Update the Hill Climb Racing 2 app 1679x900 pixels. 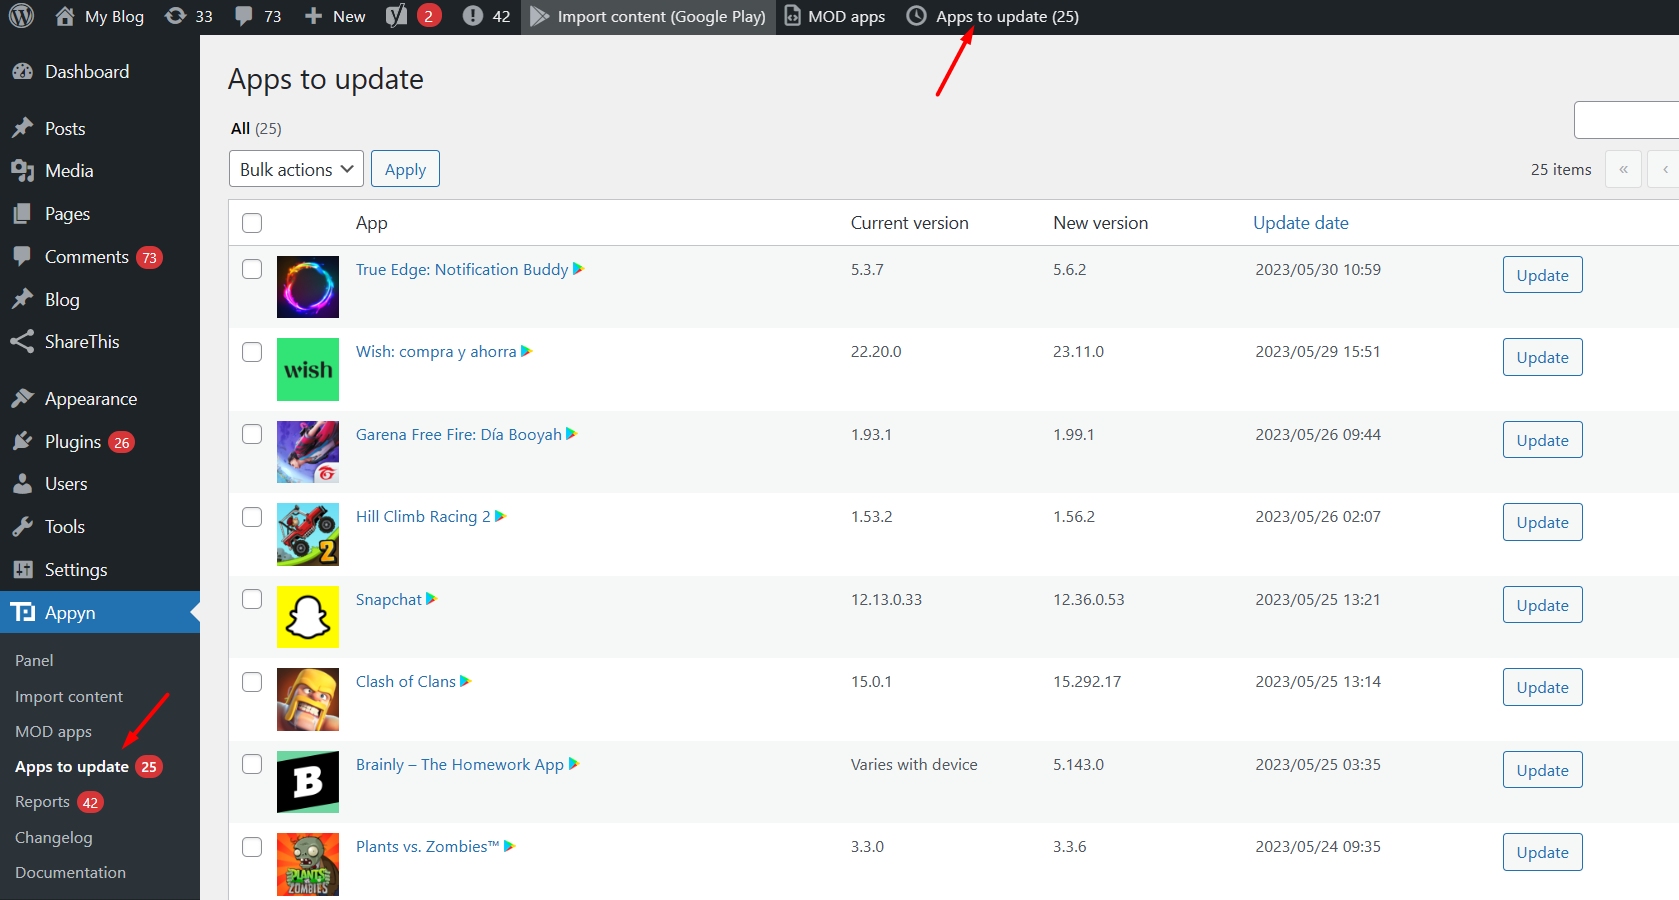click(x=1542, y=522)
